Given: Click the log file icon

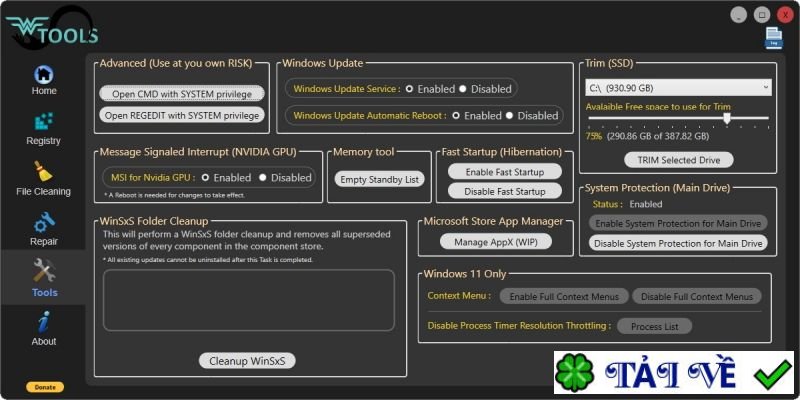Looking at the screenshot, I should tap(773, 38).
